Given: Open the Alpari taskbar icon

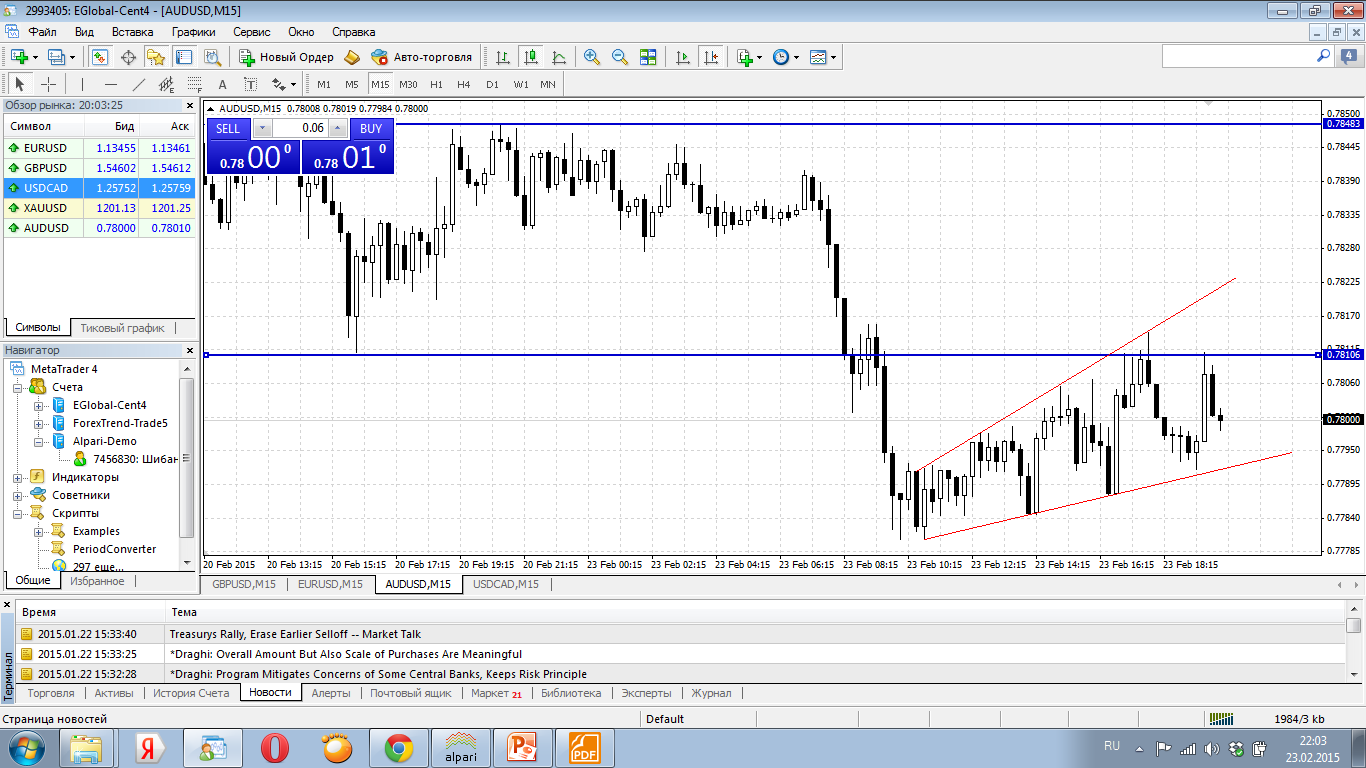Looking at the screenshot, I should pos(461,747).
